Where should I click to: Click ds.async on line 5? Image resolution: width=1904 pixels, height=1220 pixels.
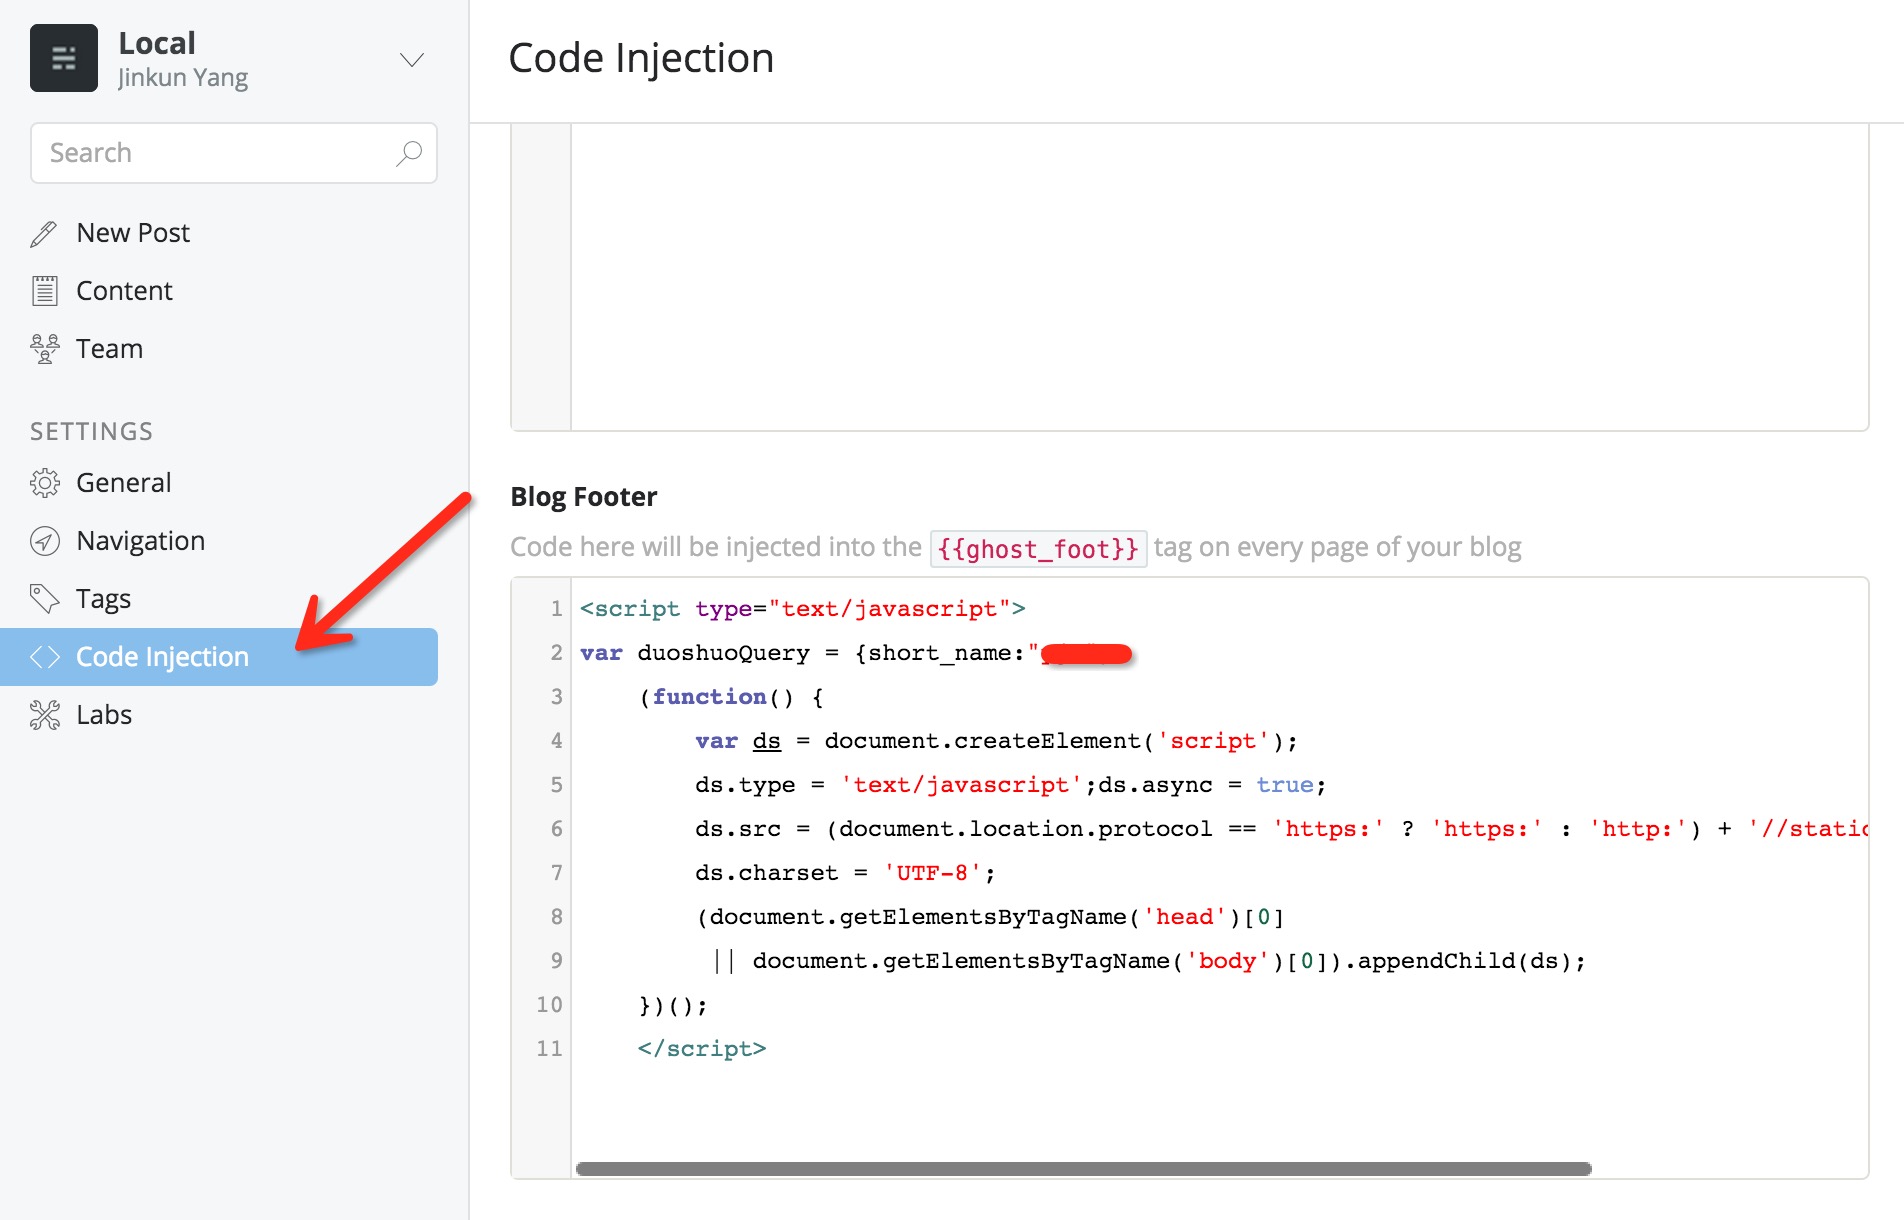[x=1155, y=785]
